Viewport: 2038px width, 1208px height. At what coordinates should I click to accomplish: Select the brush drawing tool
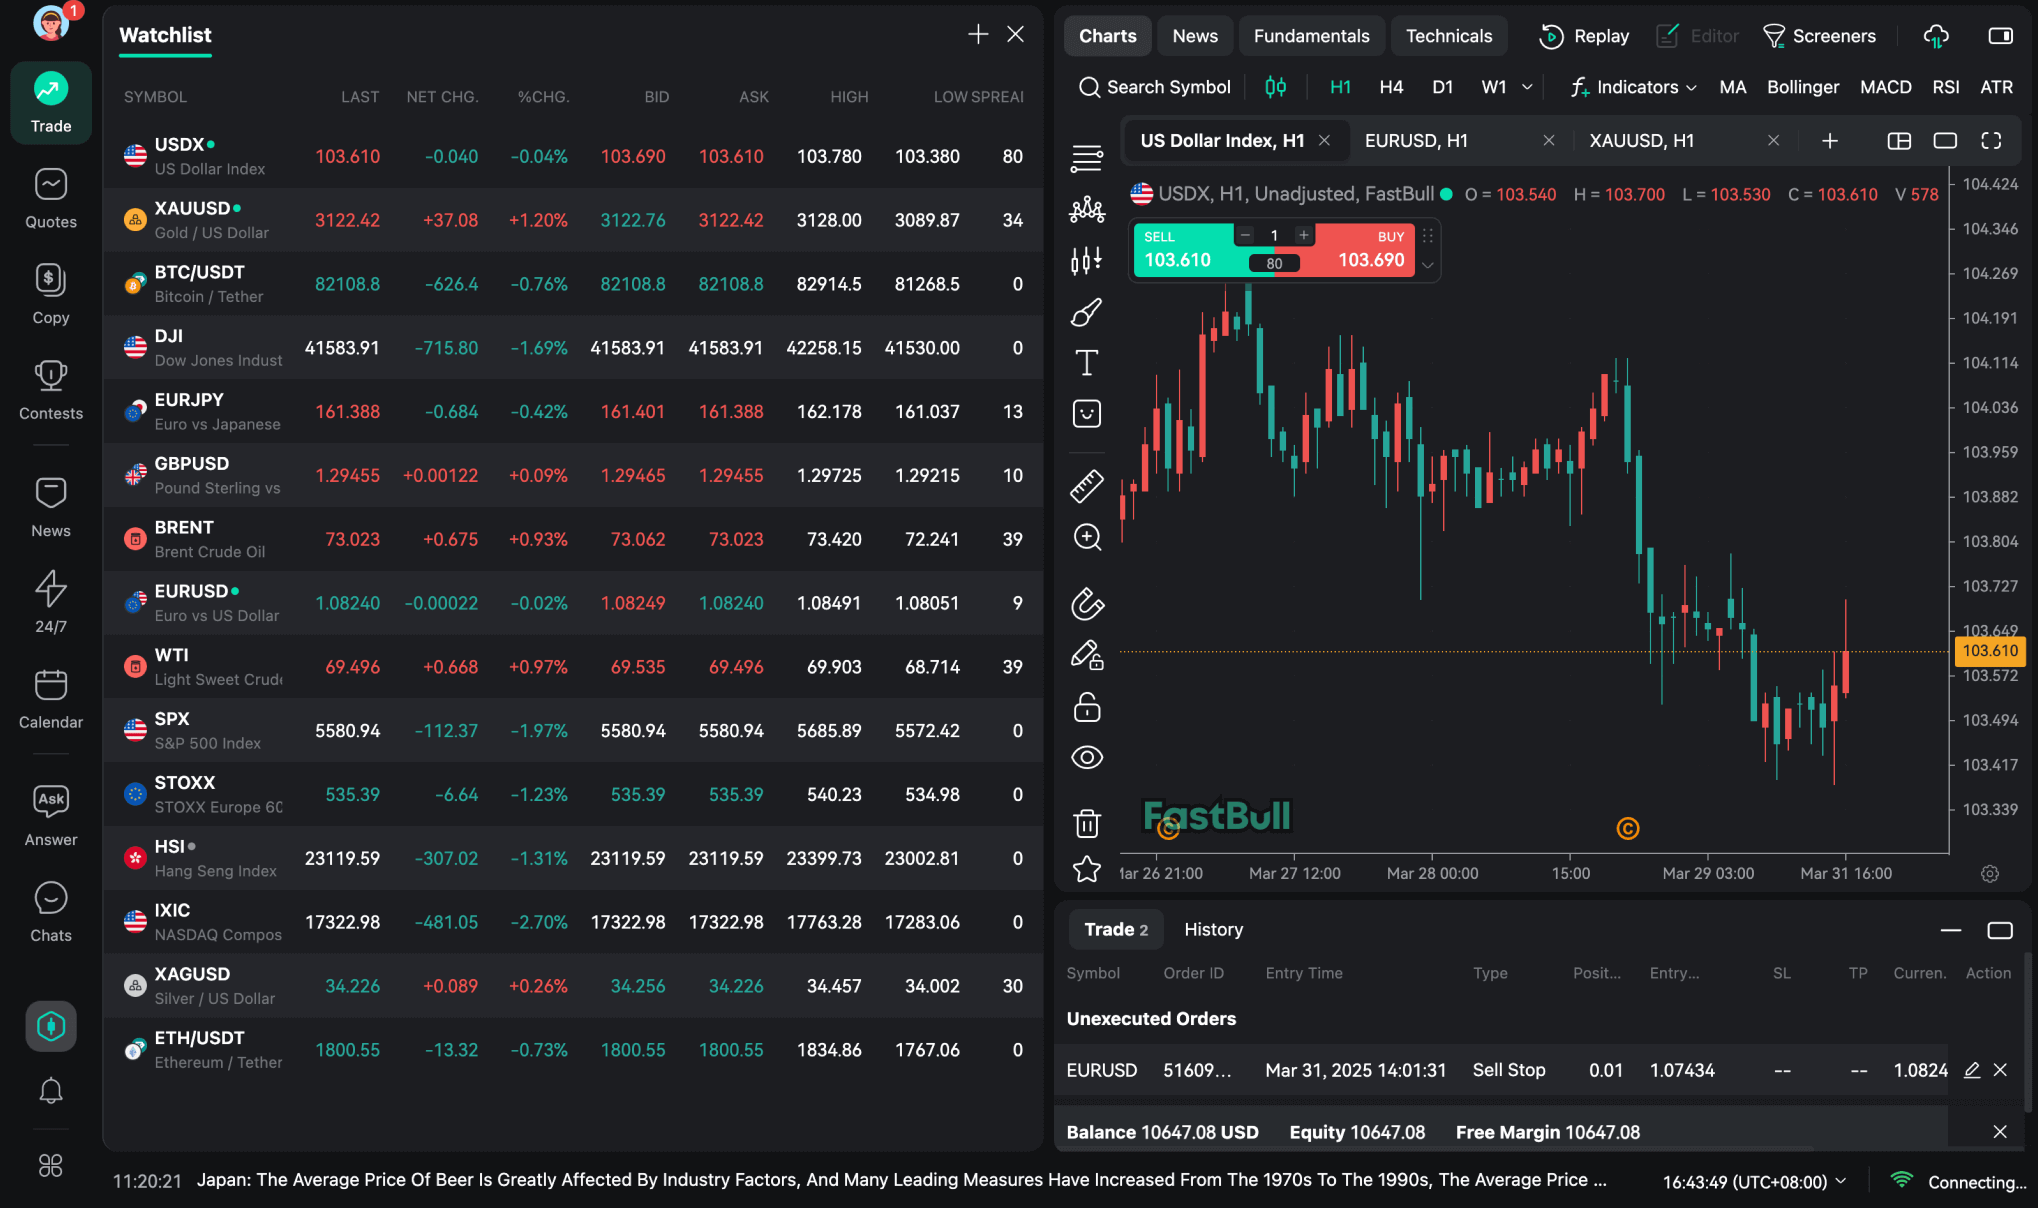[x=1087, y=313]
